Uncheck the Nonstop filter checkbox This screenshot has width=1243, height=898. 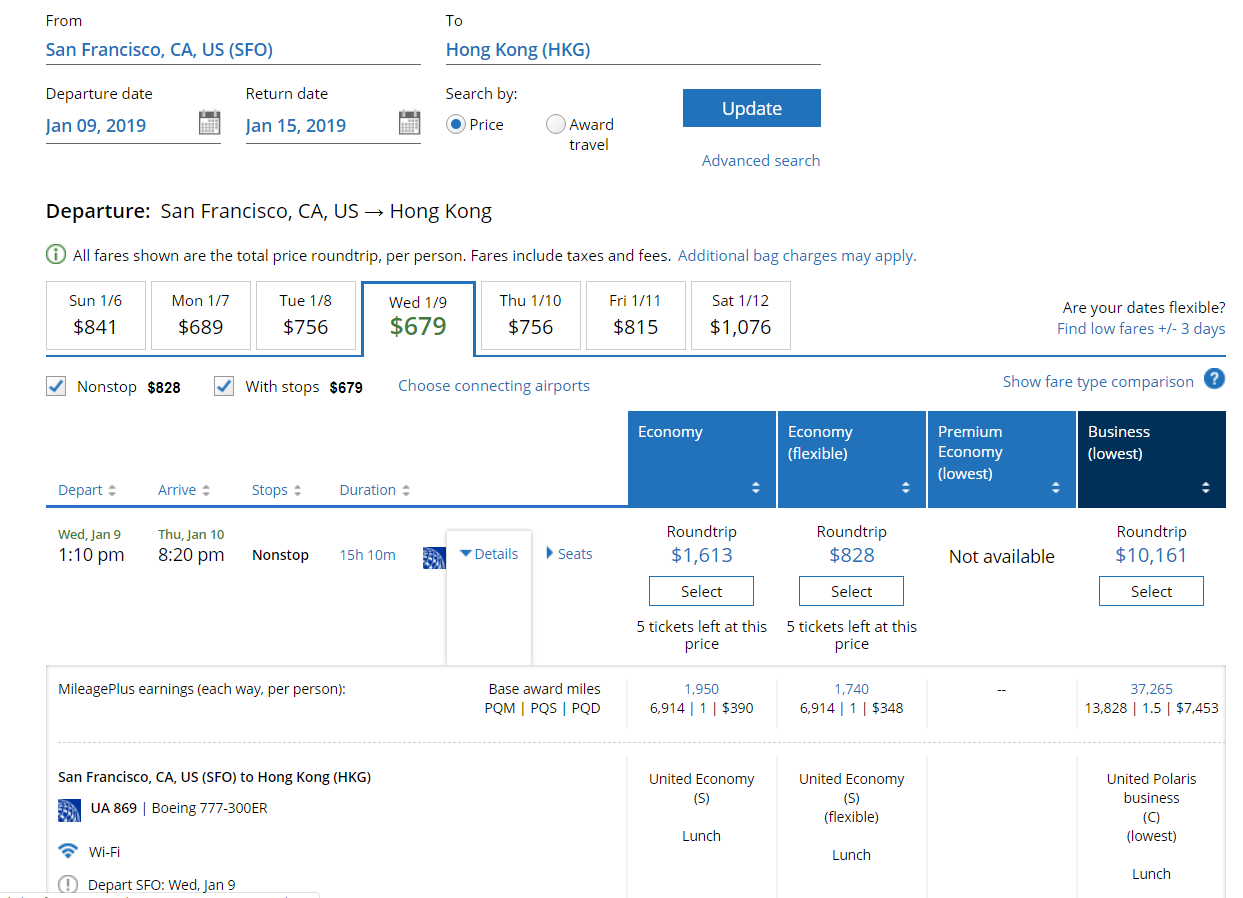57,386
